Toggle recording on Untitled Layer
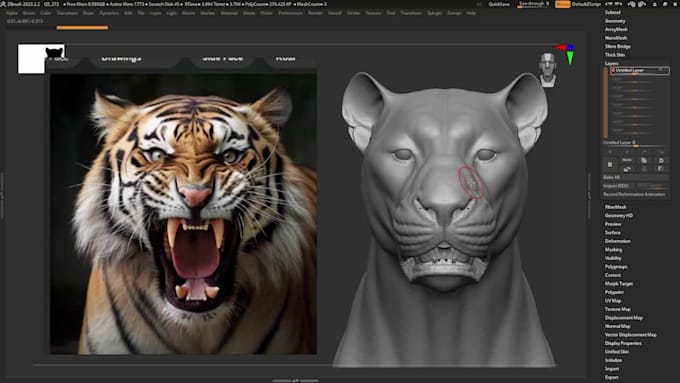This screenshot has height=383, width=680. 613,70
